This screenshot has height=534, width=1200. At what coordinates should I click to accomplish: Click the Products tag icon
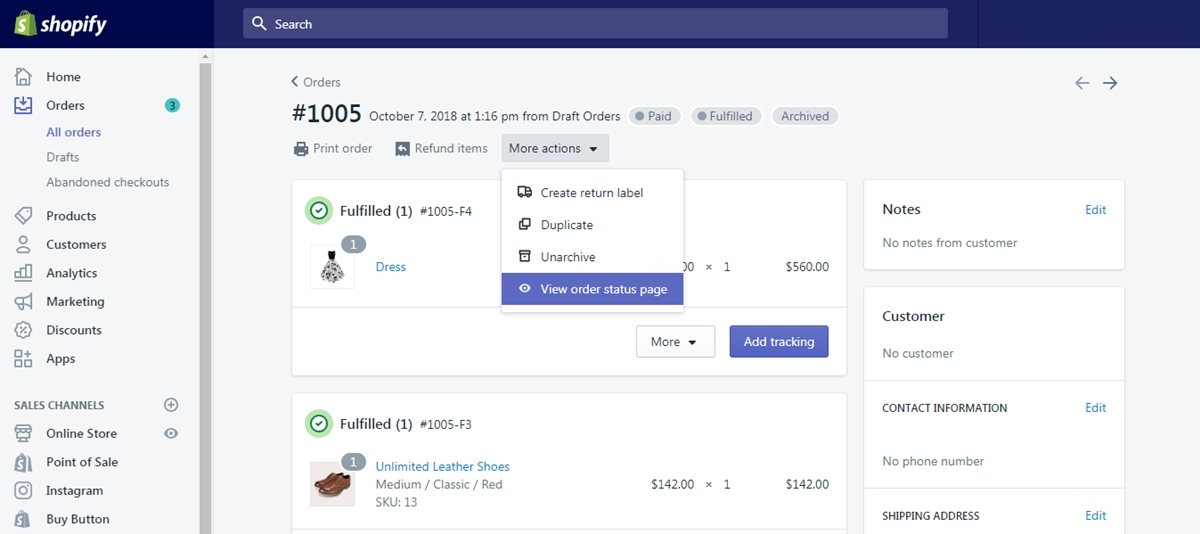[23, 216]
